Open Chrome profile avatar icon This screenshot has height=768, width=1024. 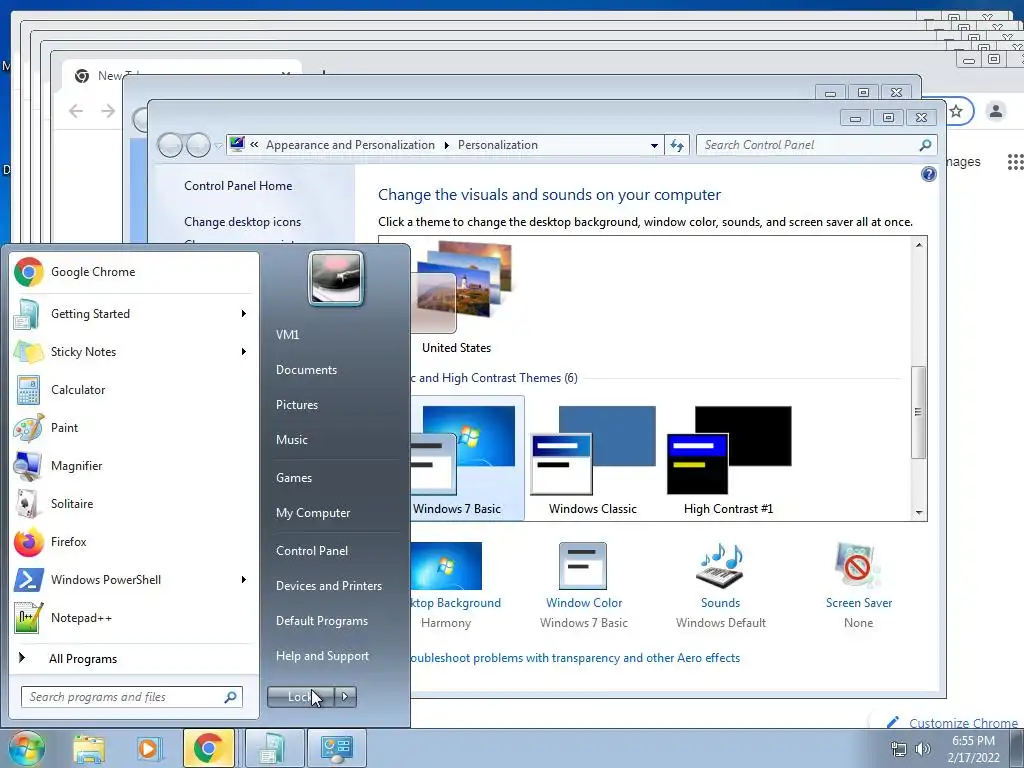coord(995,111)
